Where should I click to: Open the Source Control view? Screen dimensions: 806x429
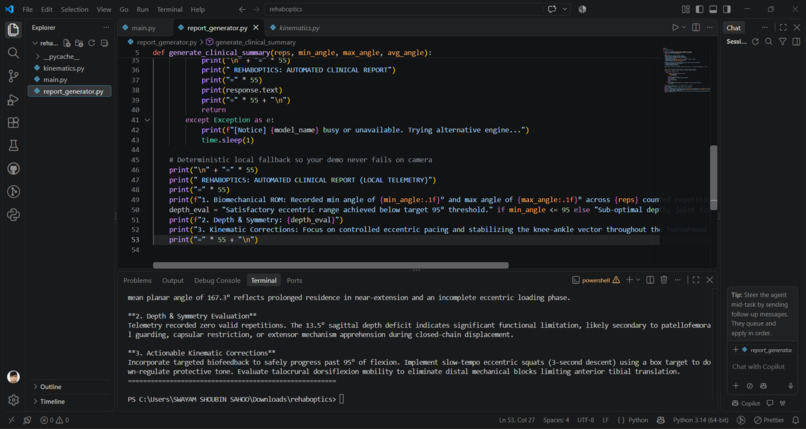[x=13, y=76]
